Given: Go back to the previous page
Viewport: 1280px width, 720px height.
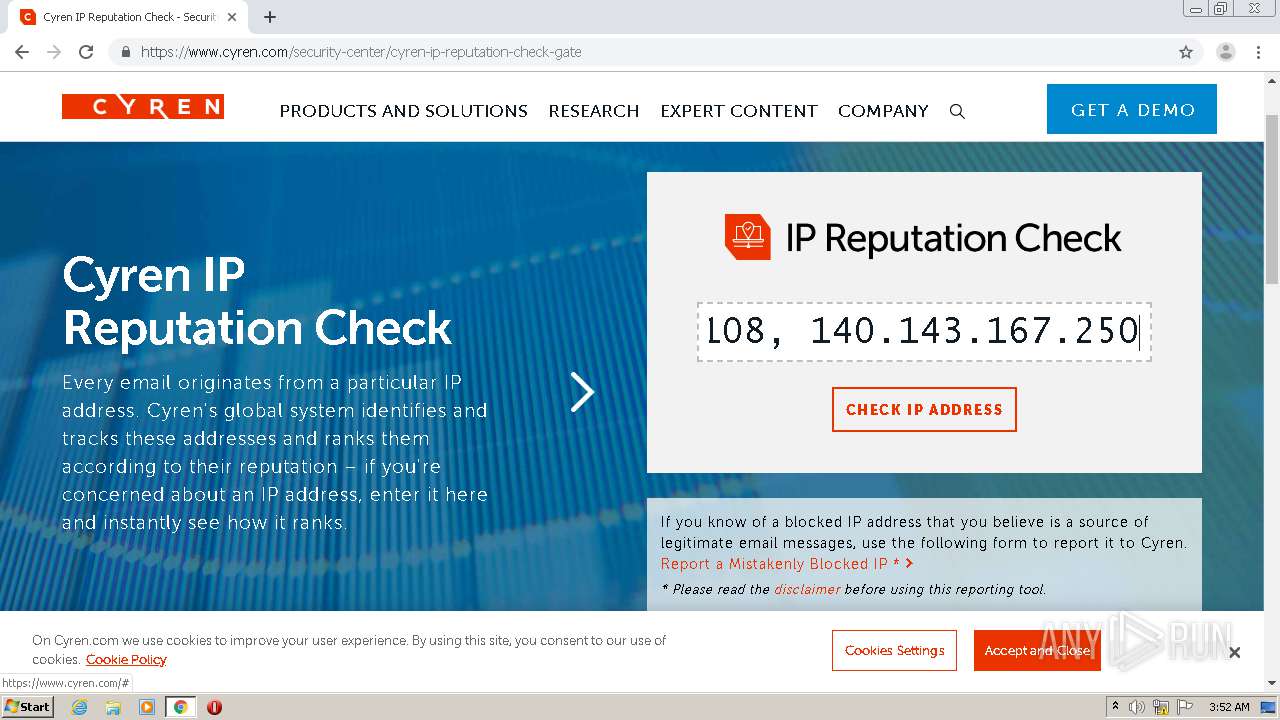Looking at the screenshot, I should pyautogui.click(x=22, y=52).
